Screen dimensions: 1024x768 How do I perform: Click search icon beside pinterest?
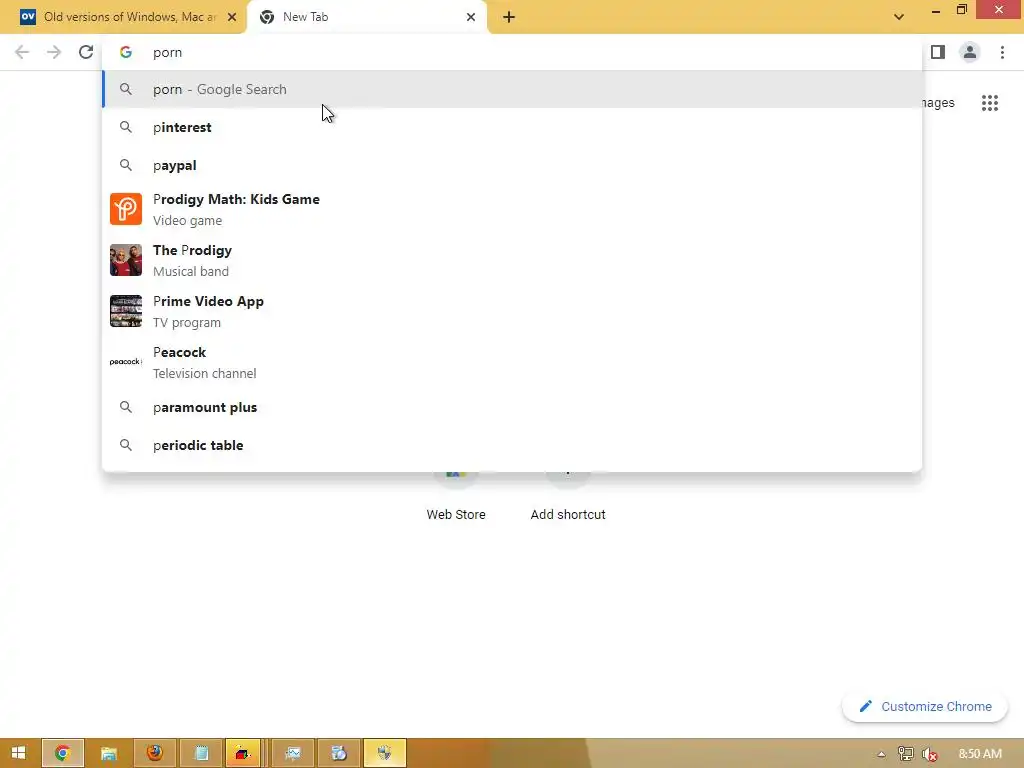(126, 127)
